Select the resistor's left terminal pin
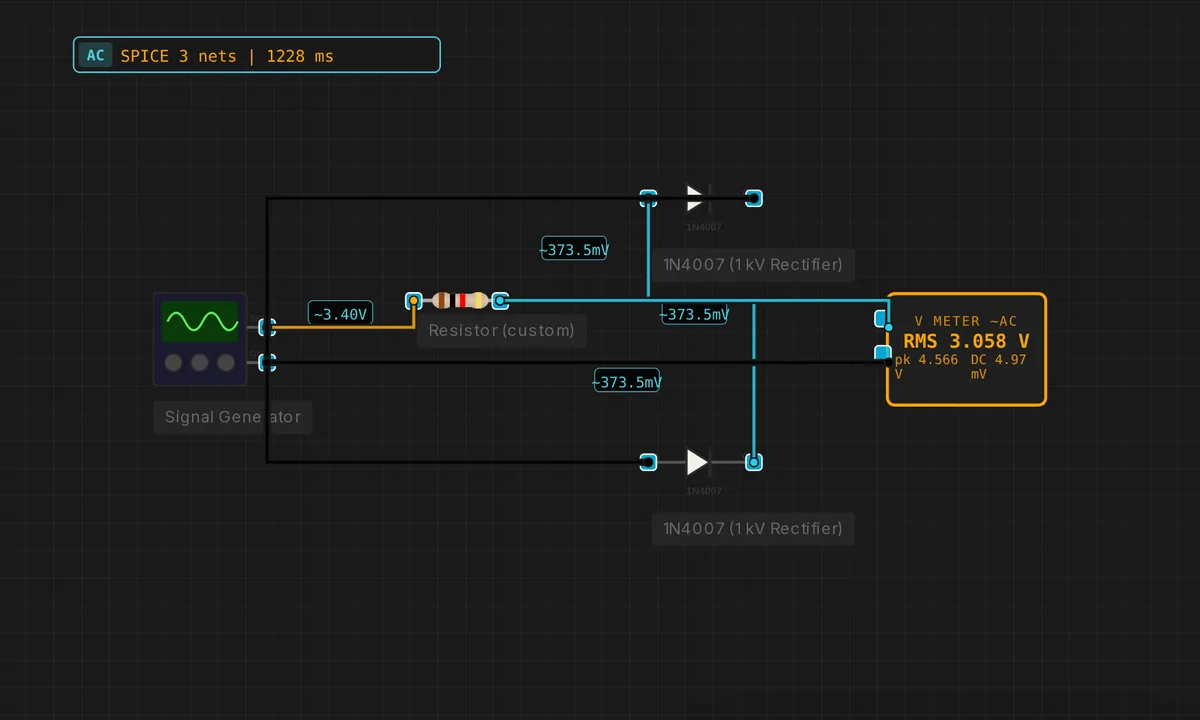Screen dimensions: 1200x720 click(414, 300)
